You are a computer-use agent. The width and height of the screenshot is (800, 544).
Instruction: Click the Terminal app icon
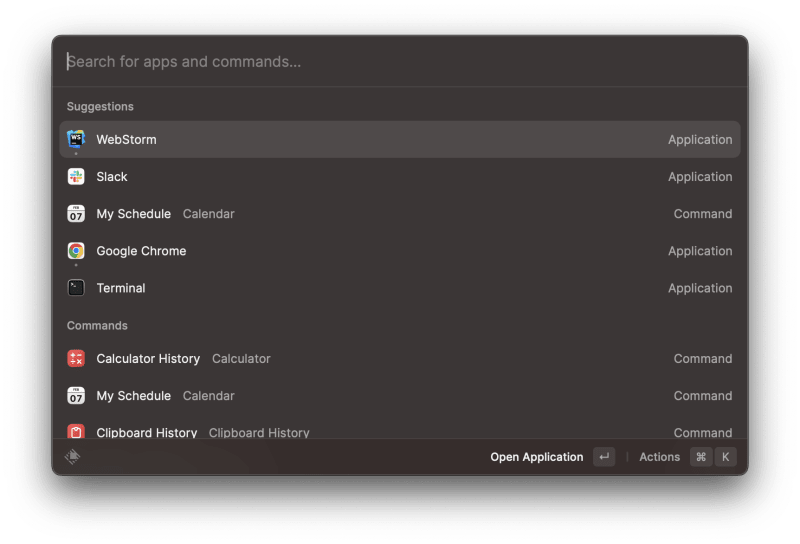tap(76, 288)
